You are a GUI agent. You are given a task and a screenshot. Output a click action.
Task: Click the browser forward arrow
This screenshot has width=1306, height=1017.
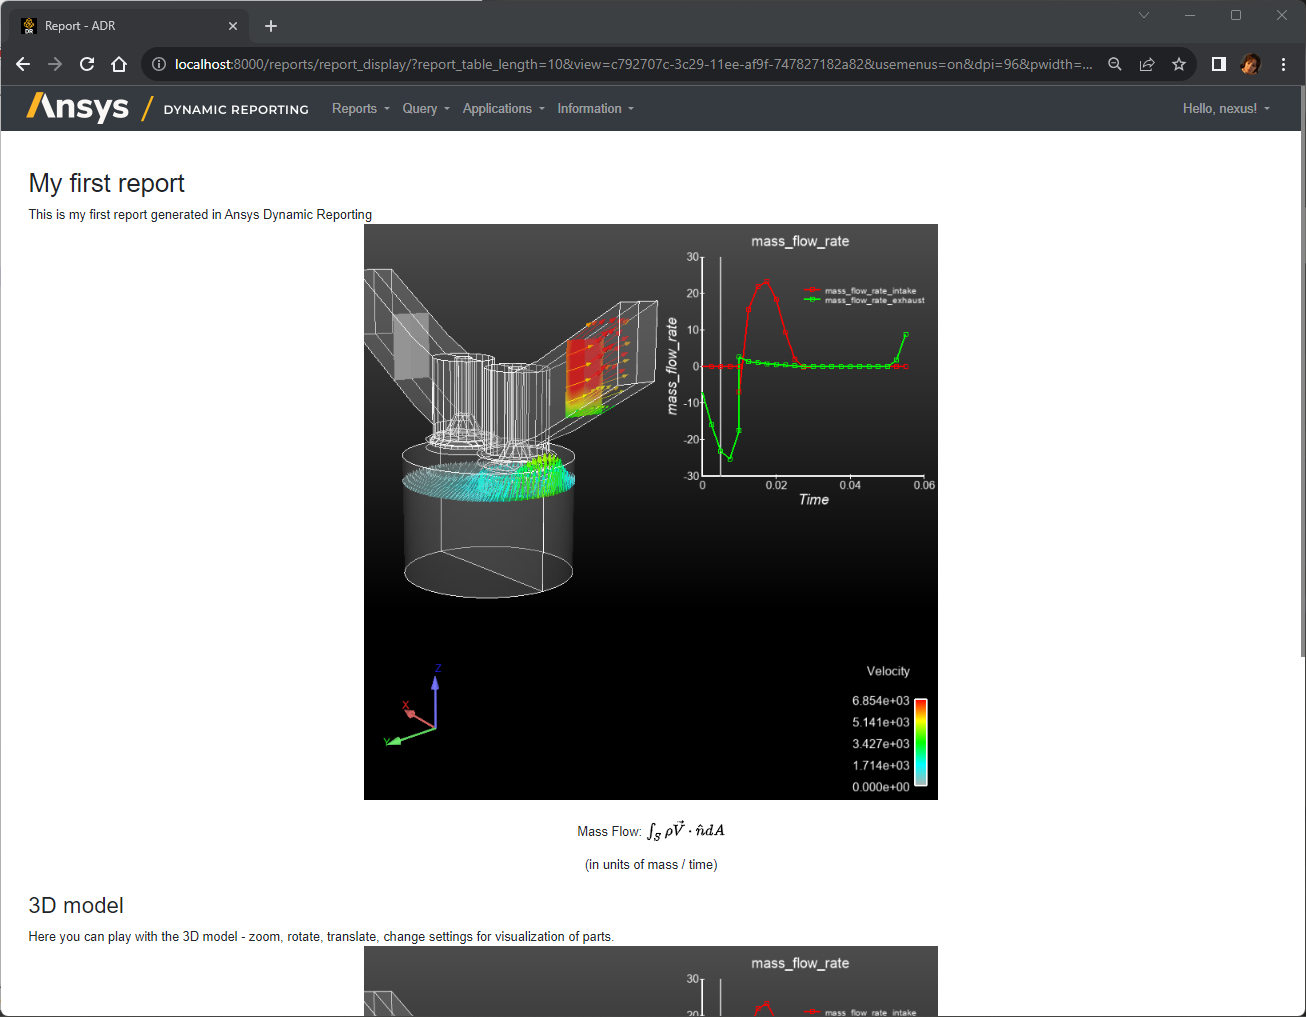(x=55, y=64)
